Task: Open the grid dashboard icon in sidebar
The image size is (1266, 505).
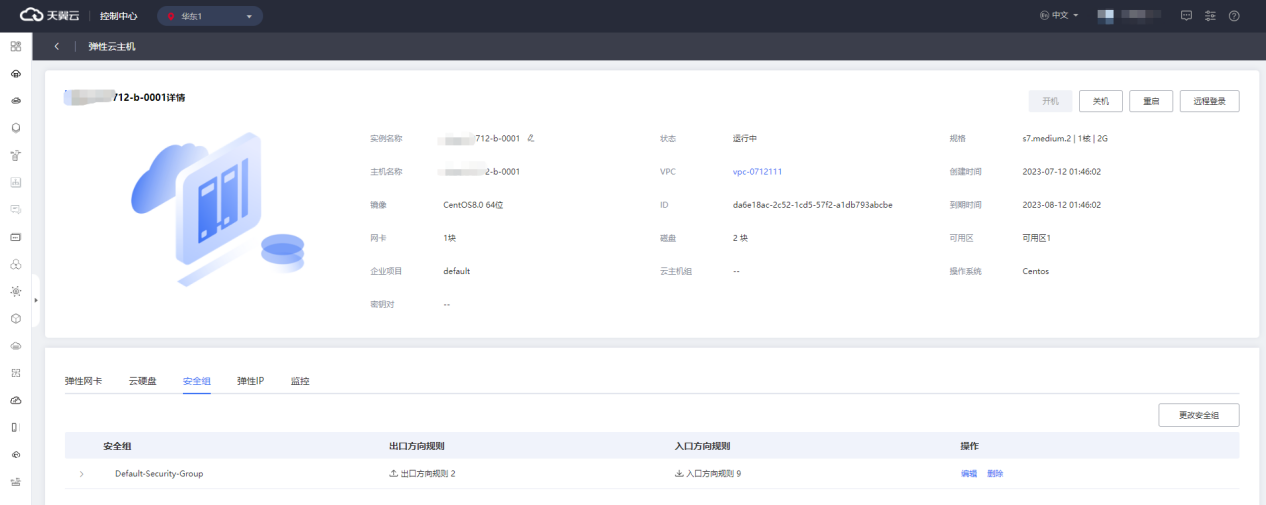Action: (x=15, y=47)
